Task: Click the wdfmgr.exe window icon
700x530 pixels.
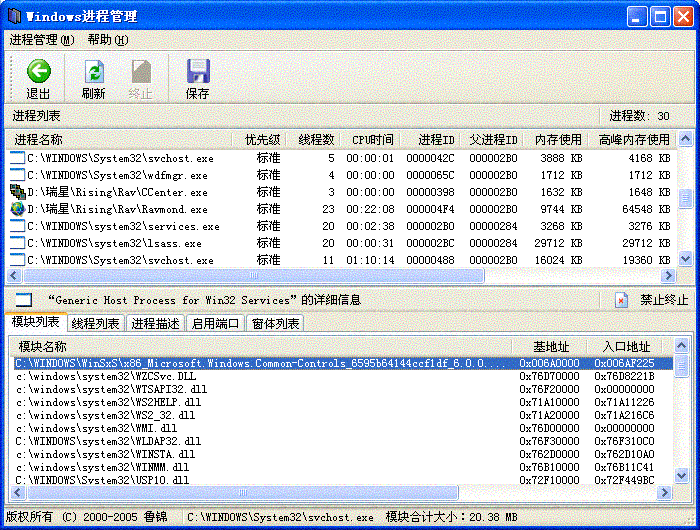Action: [x=17, y=175]
